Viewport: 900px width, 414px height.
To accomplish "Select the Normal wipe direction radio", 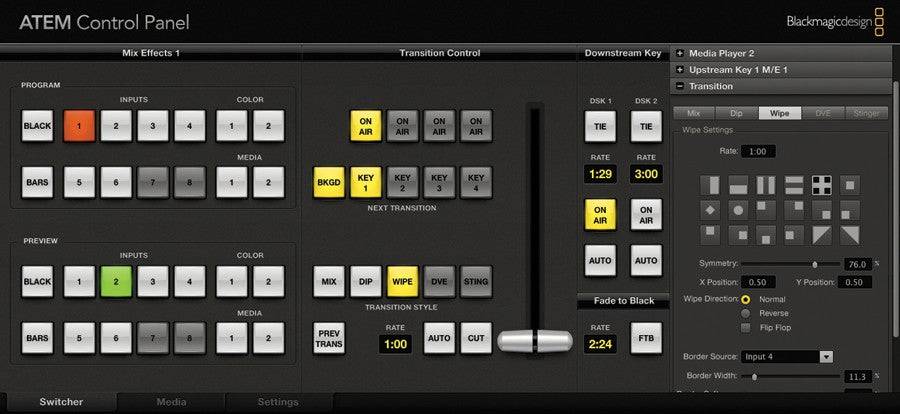I will (746, 299).
